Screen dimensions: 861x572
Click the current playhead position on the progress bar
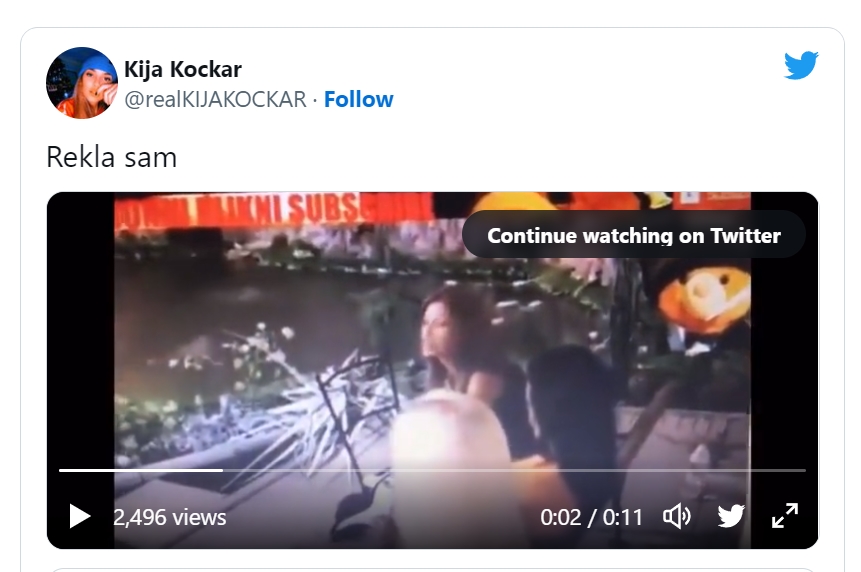(222, 470)
